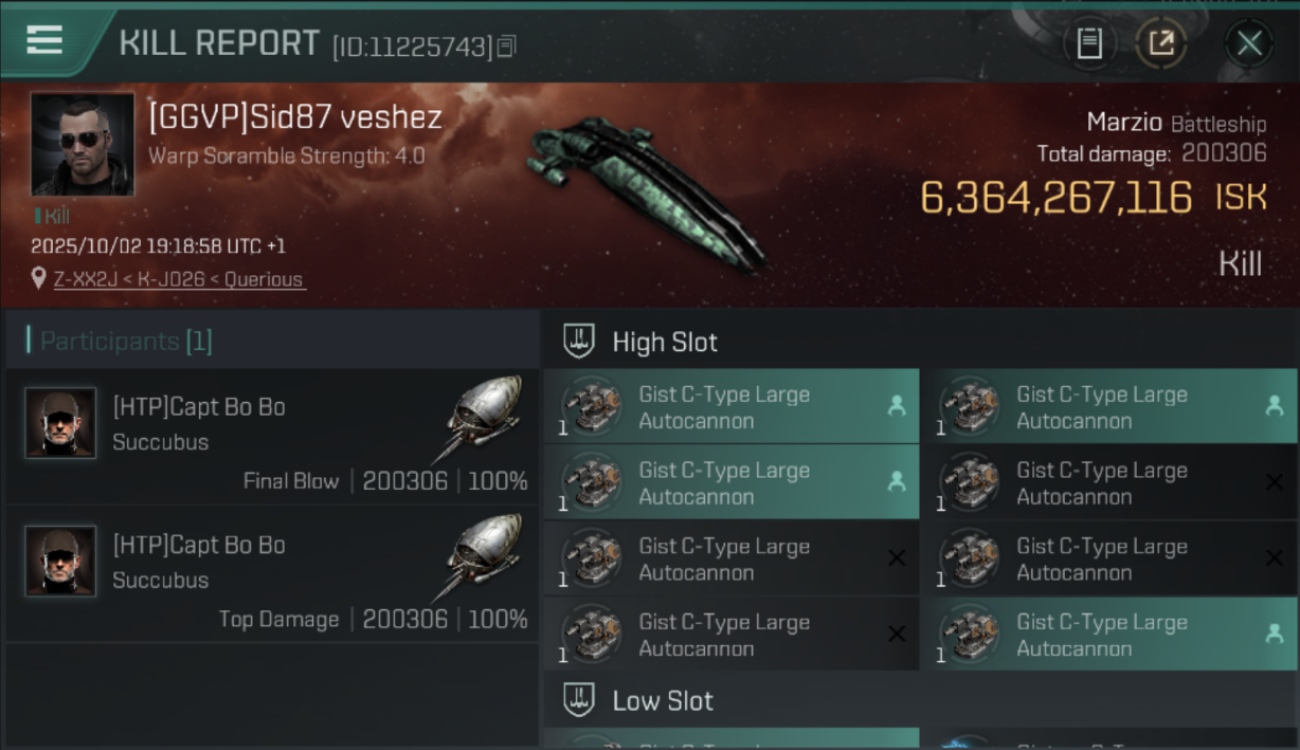Click the High Slot section icon
Image resolution: width=1300 pixels, height=750 pixels.
[580, 341]
